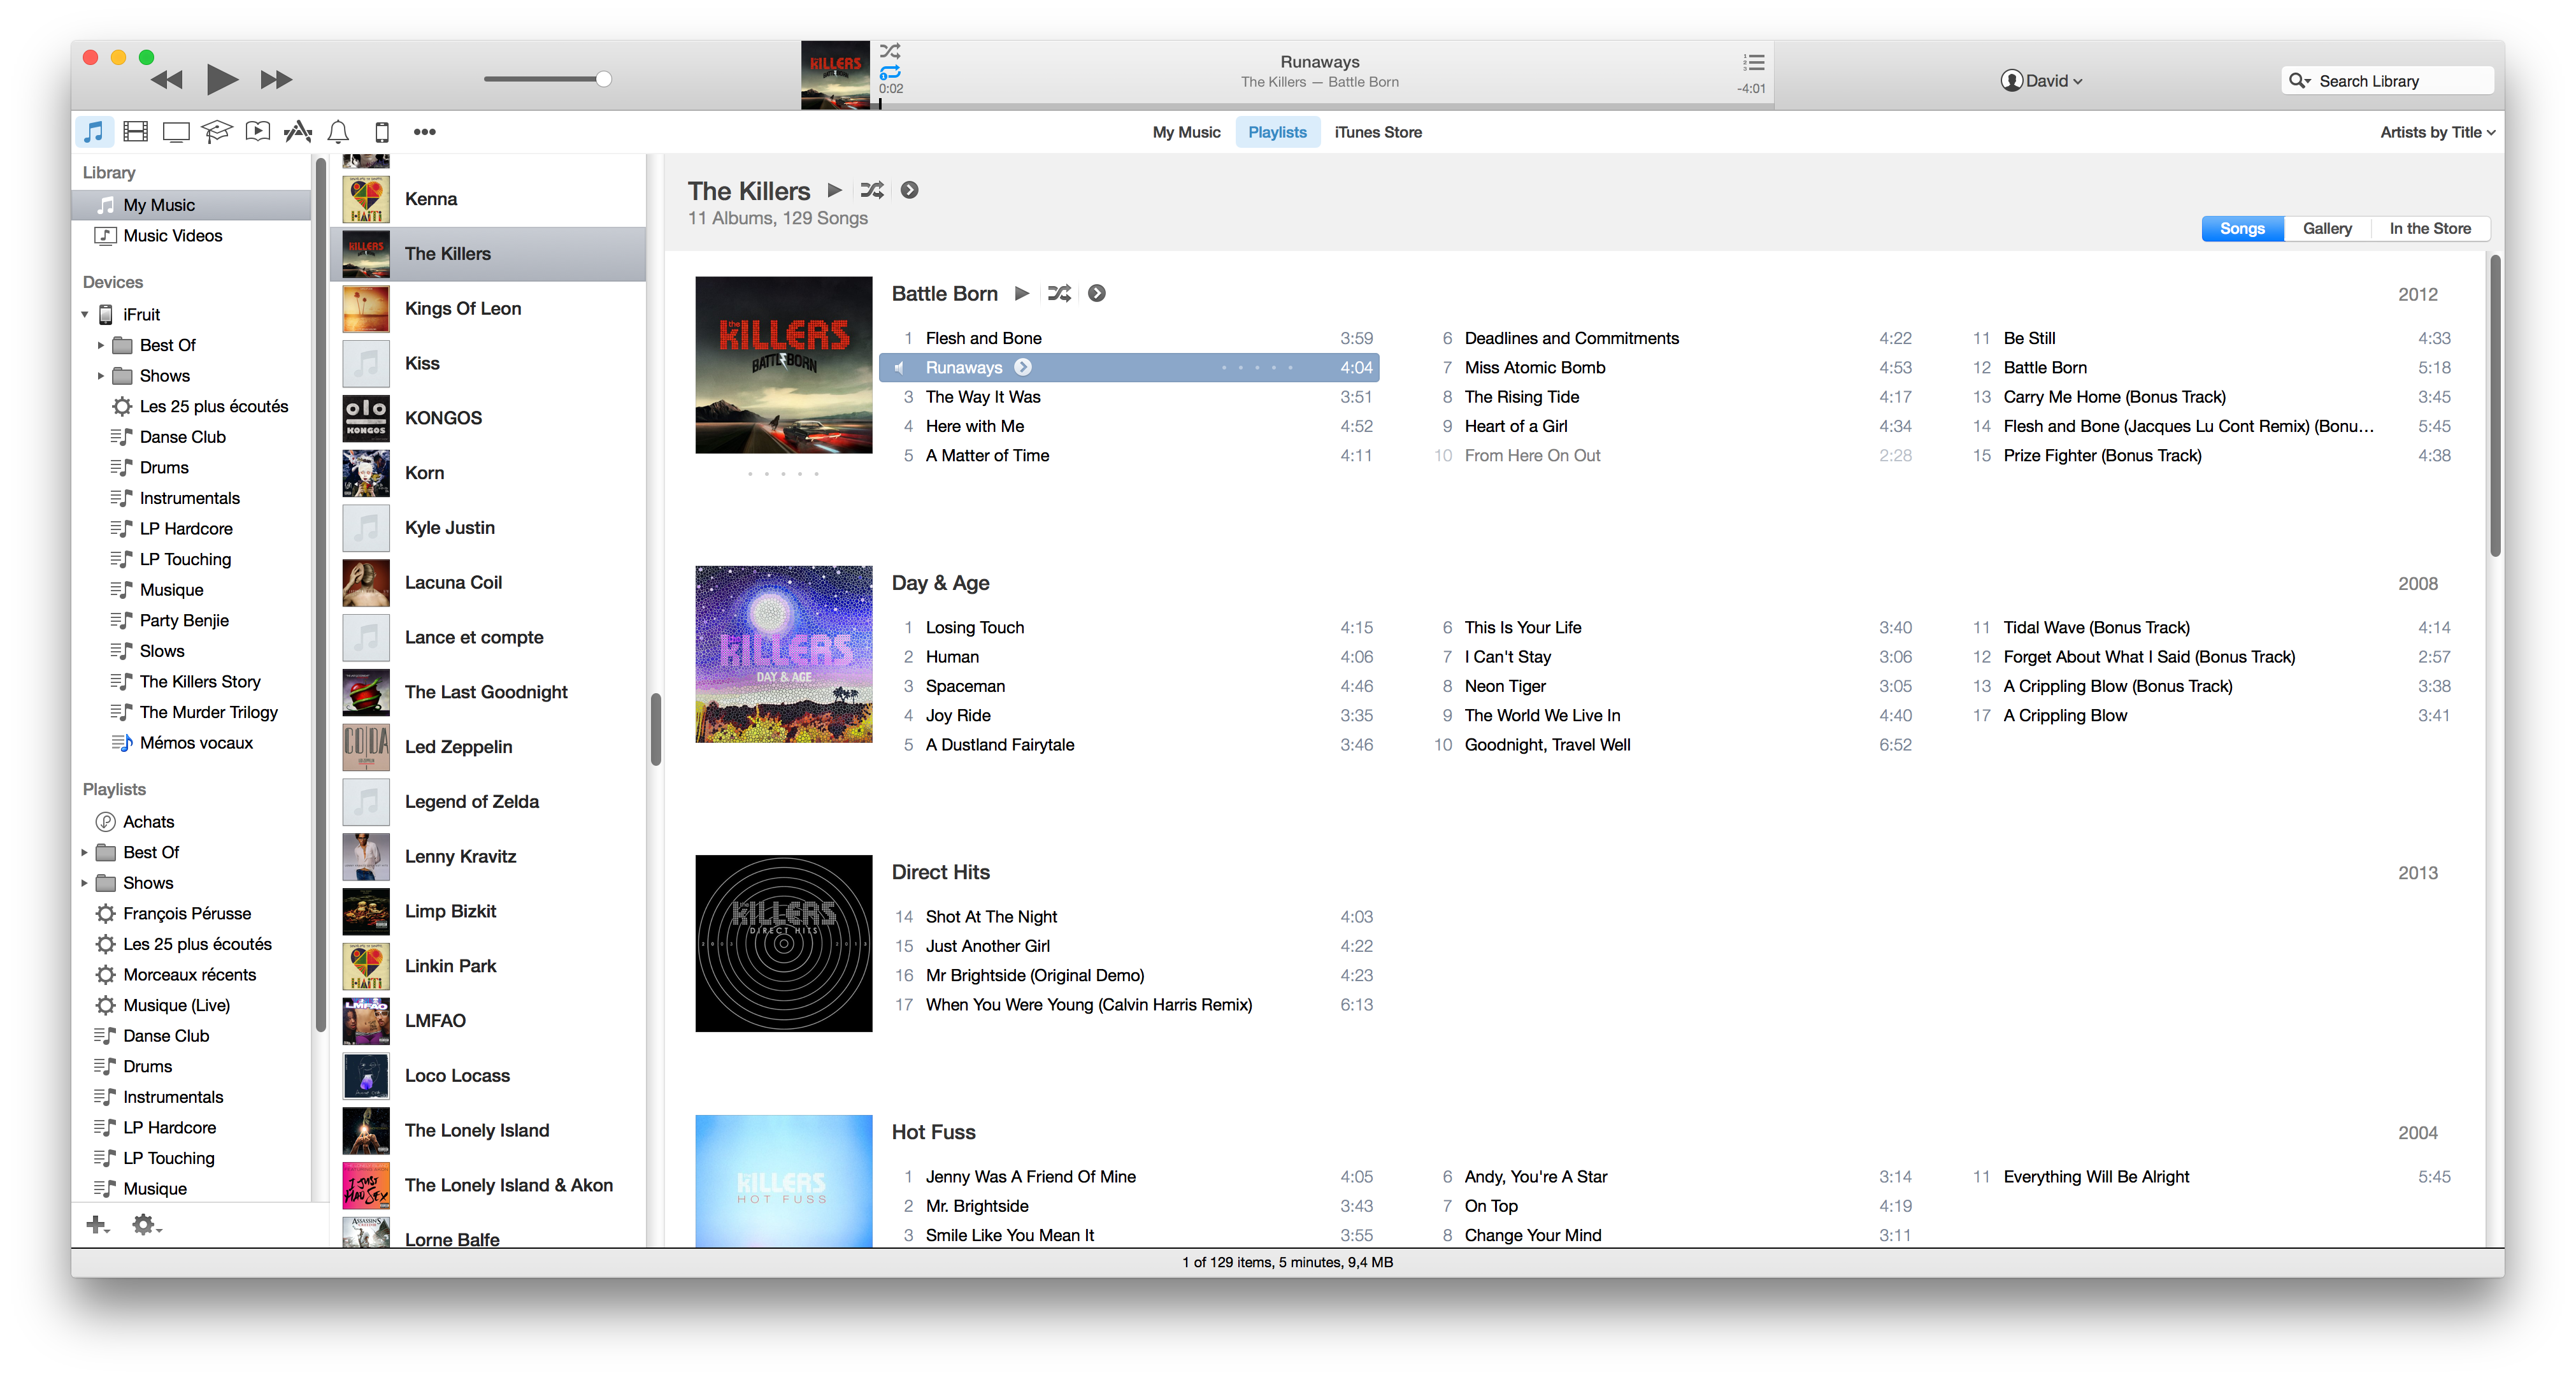Screen dimensions: 2576x1380
Task: Open the Up Next list icon
Action: point(1753,62)
